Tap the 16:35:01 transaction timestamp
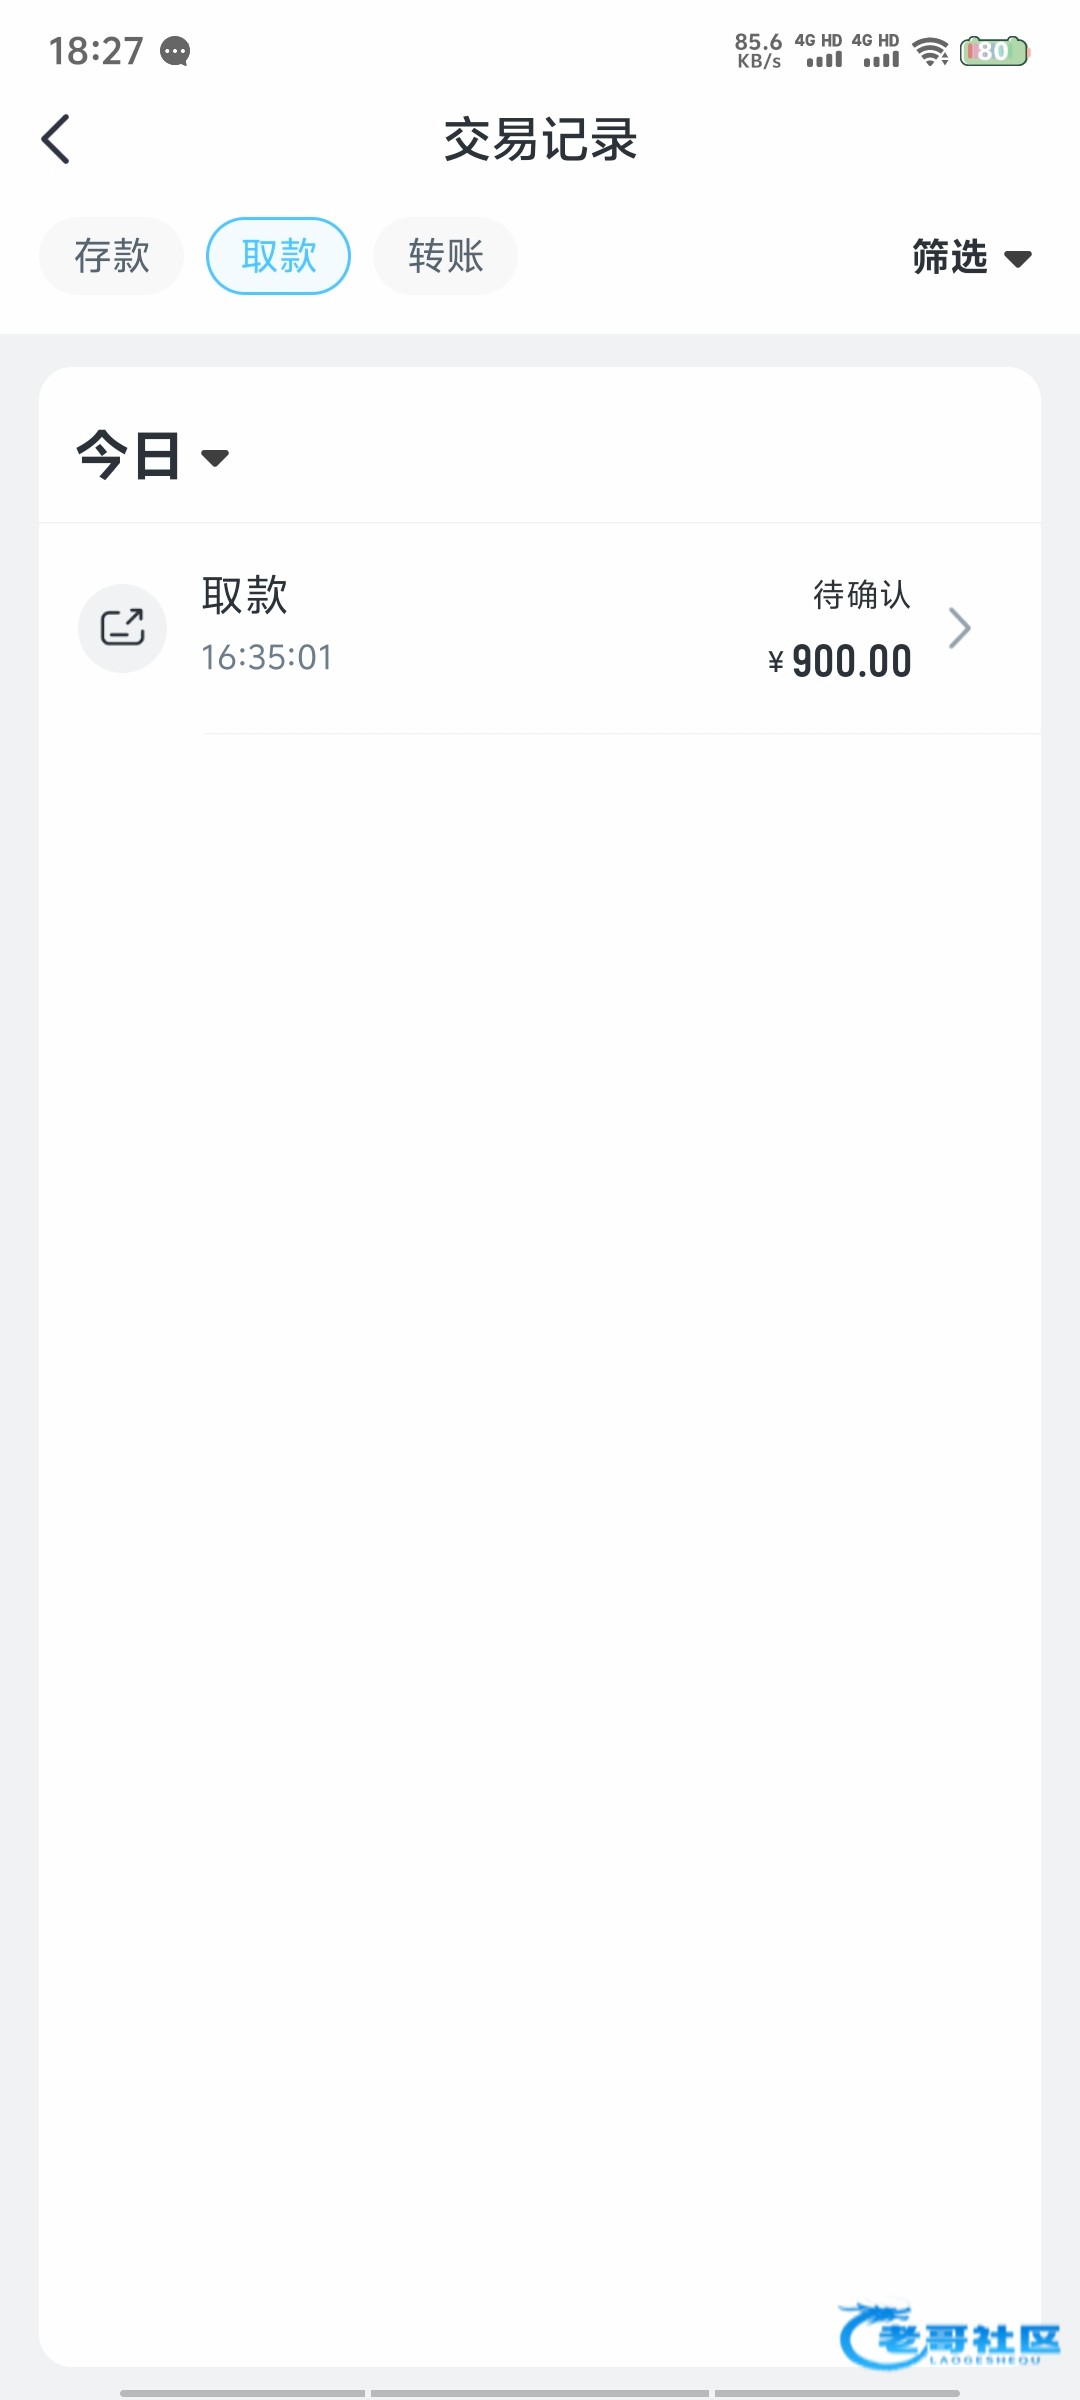The height and width of the screenshot is (2400, 1080). pos(267,657)
